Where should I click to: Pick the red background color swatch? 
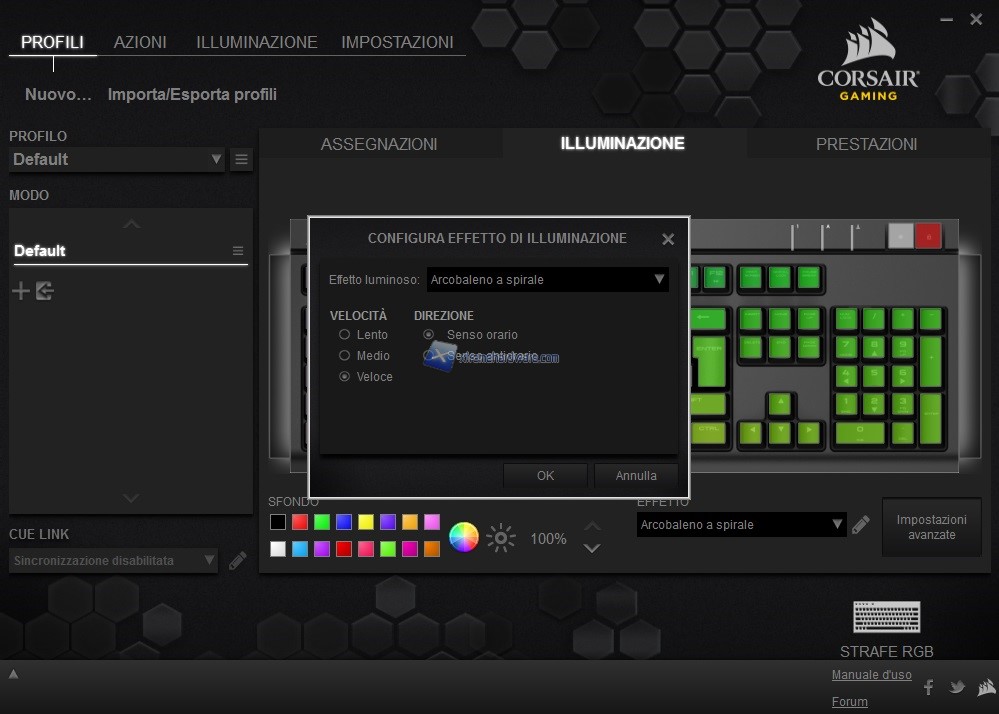[x=299, y=522]
